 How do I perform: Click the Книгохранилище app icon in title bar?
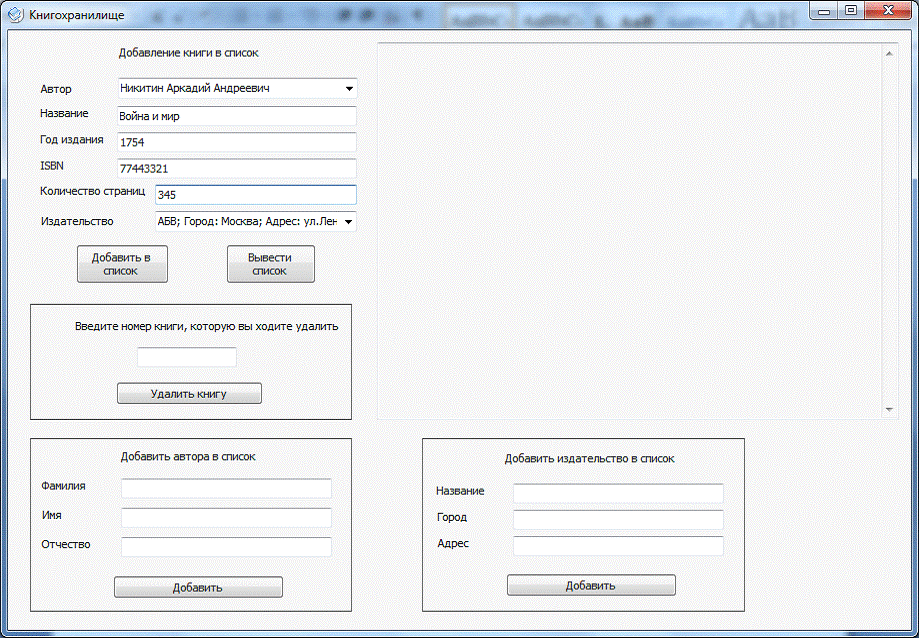coord(16,15)
